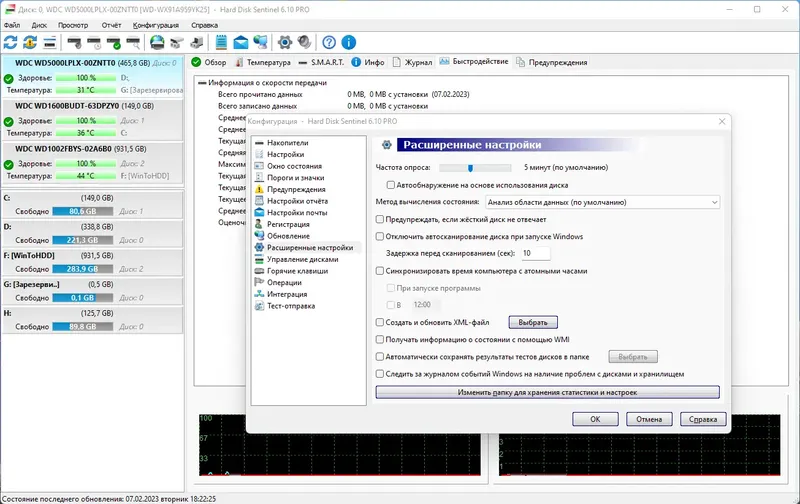
Task: Check Отключить автосканирование диска при запуске Windows
Action: coord(380,236)
